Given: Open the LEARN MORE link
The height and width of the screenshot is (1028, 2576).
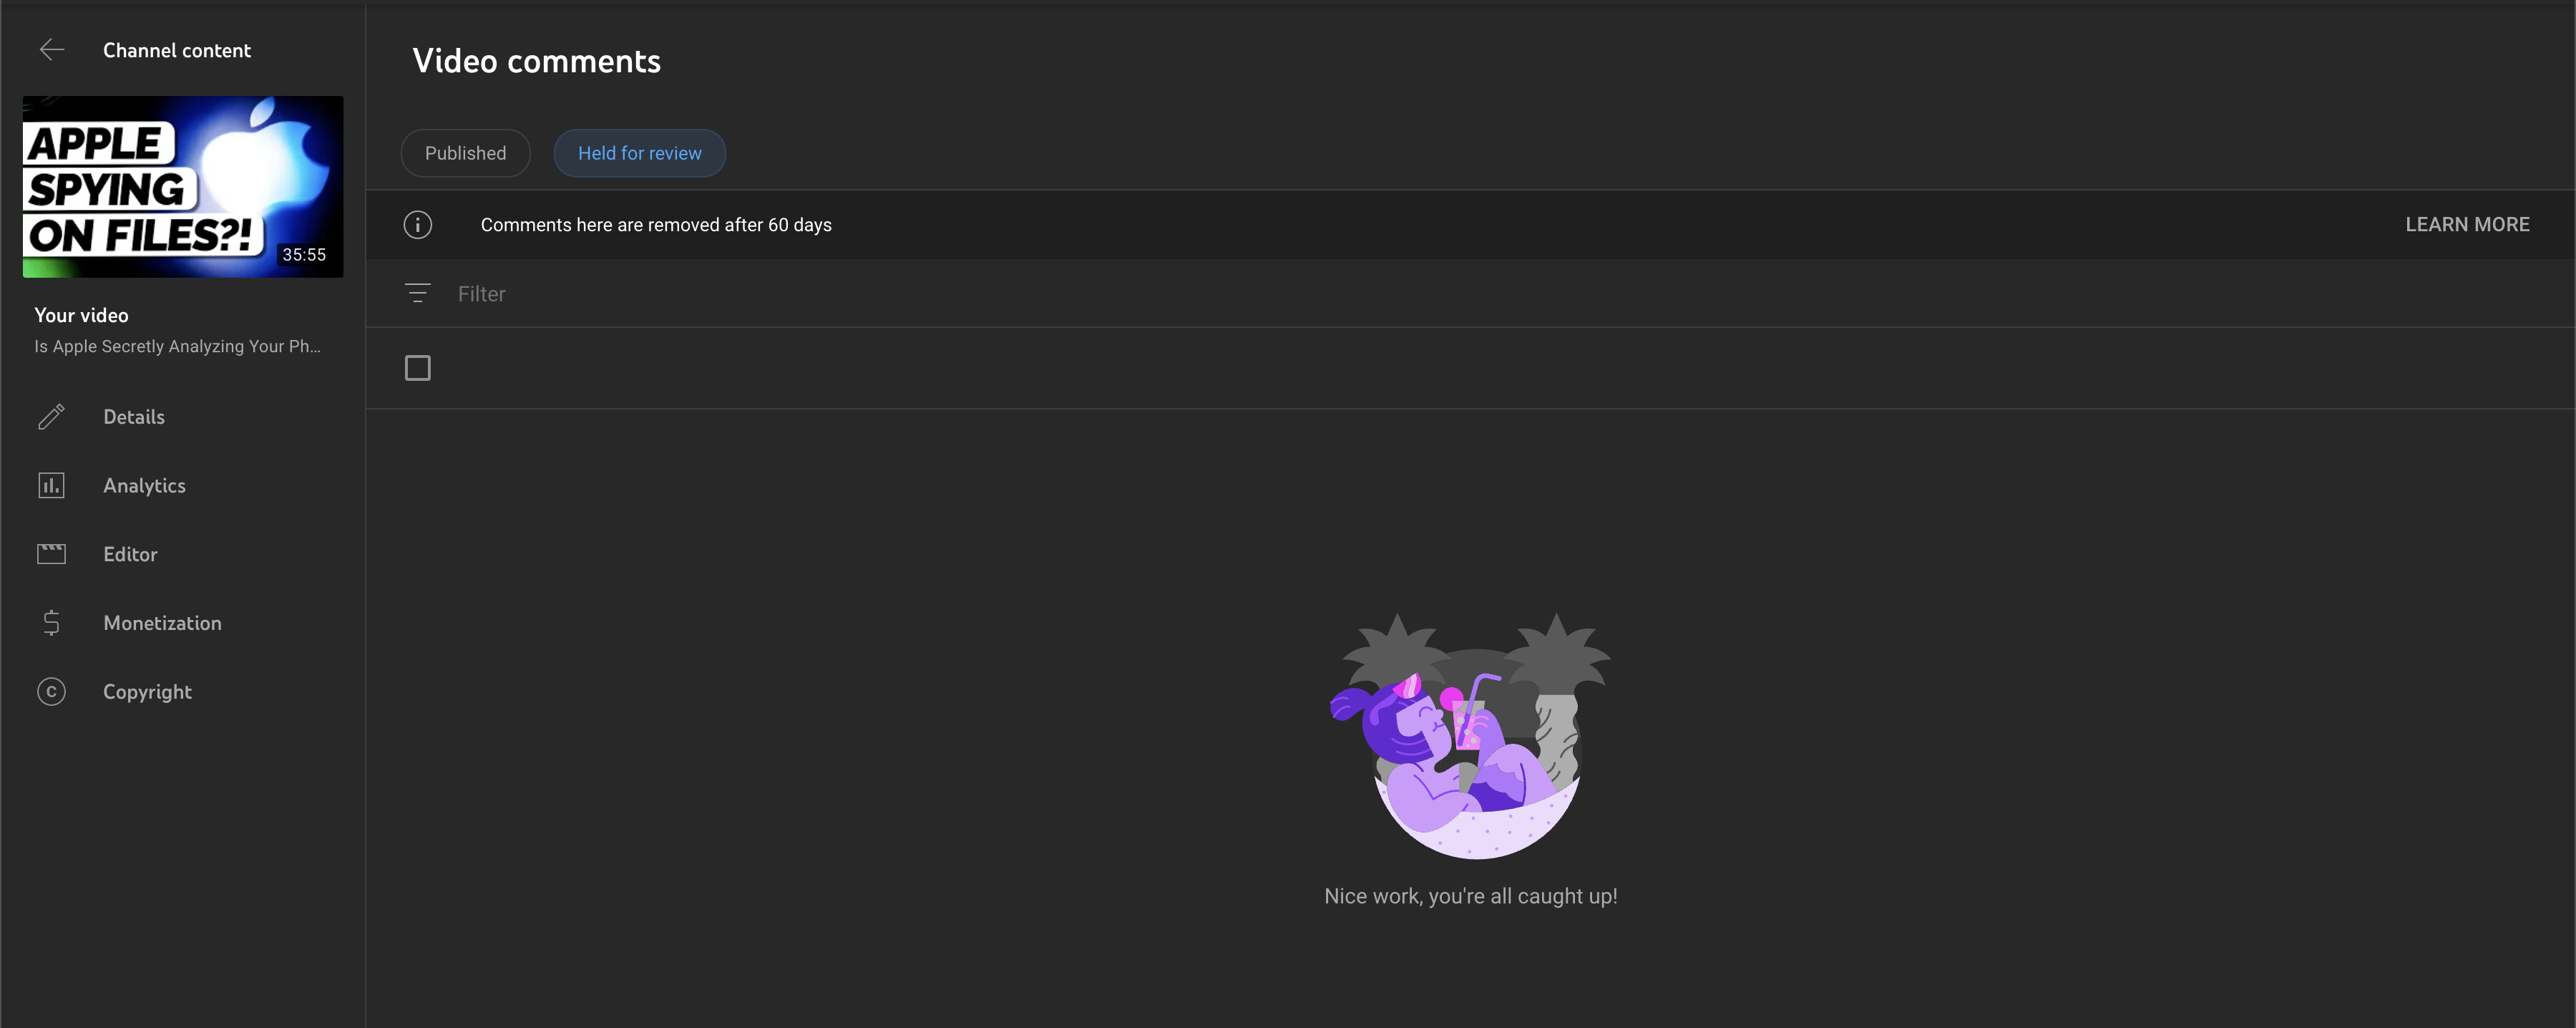Looking at the screenshot, I should click(2466, 225).
